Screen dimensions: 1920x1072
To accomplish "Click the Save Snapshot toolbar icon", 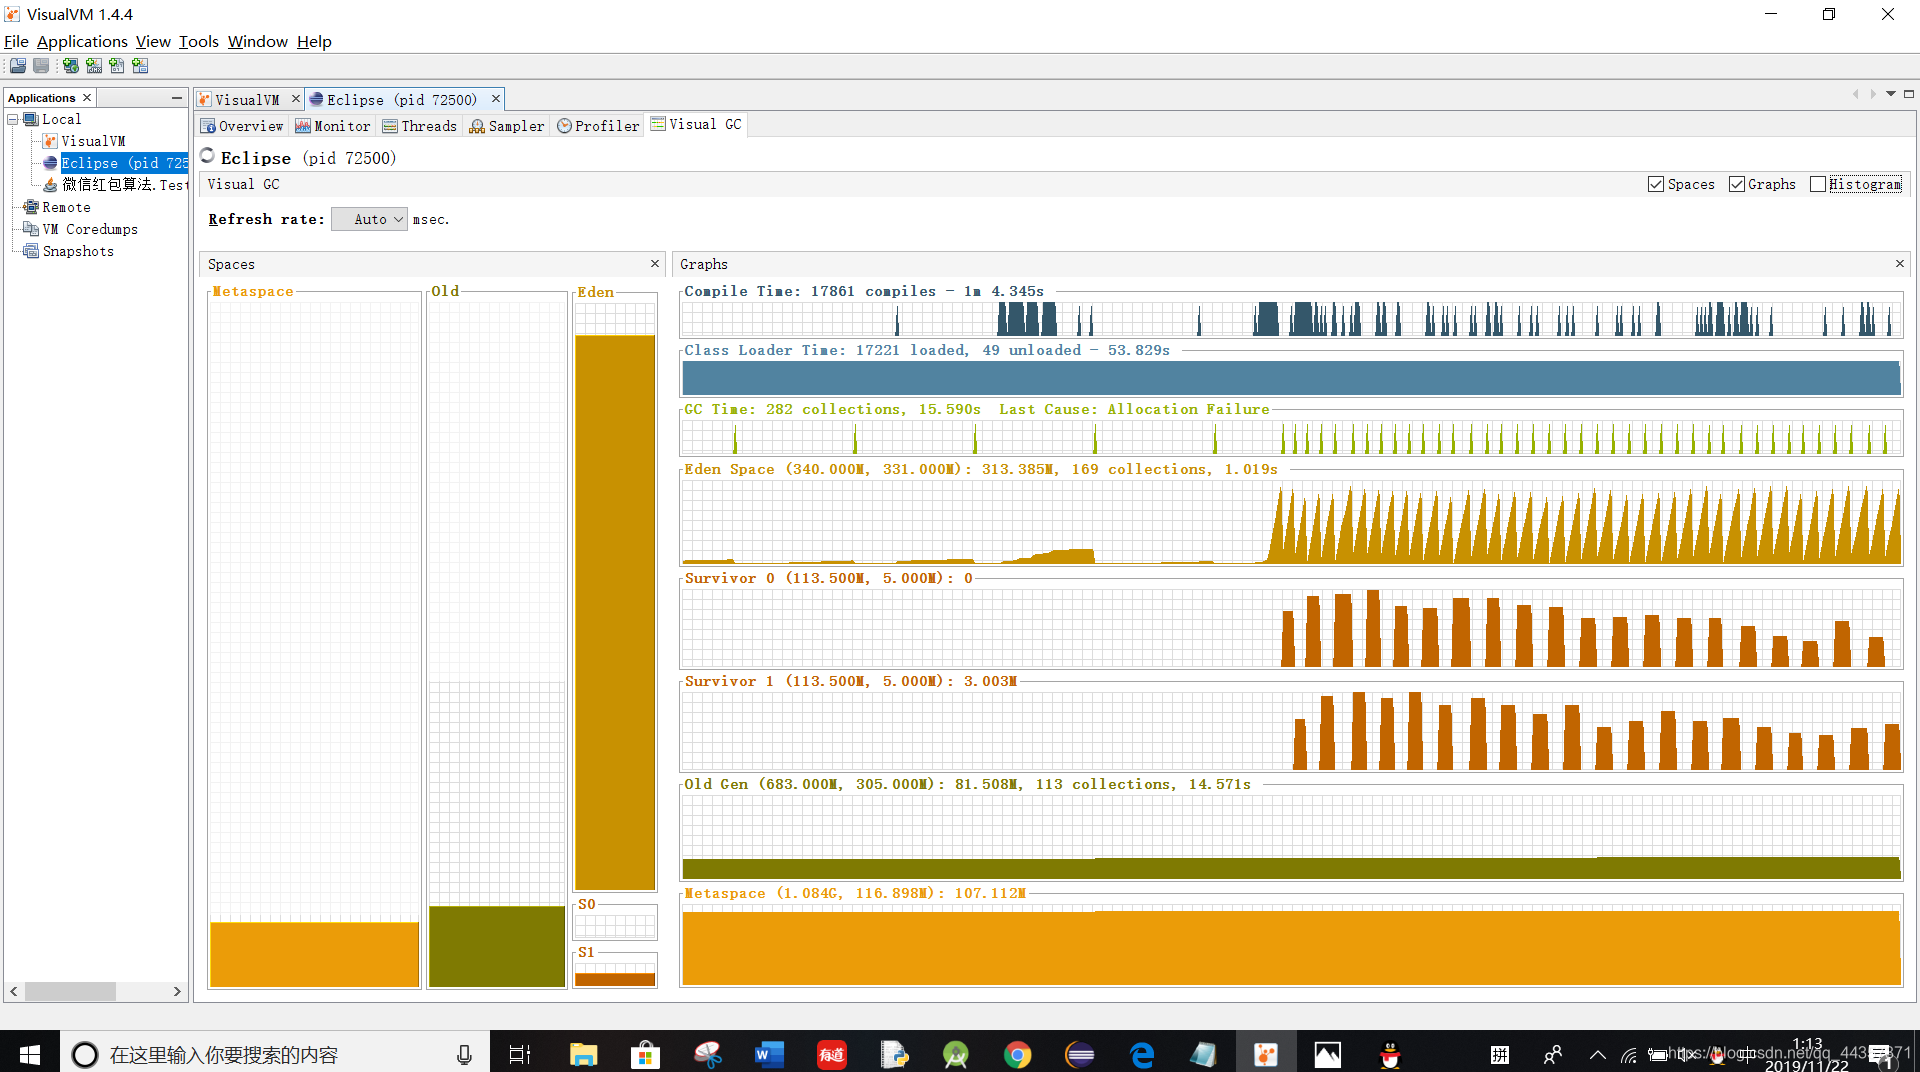I will click(41, 66).
